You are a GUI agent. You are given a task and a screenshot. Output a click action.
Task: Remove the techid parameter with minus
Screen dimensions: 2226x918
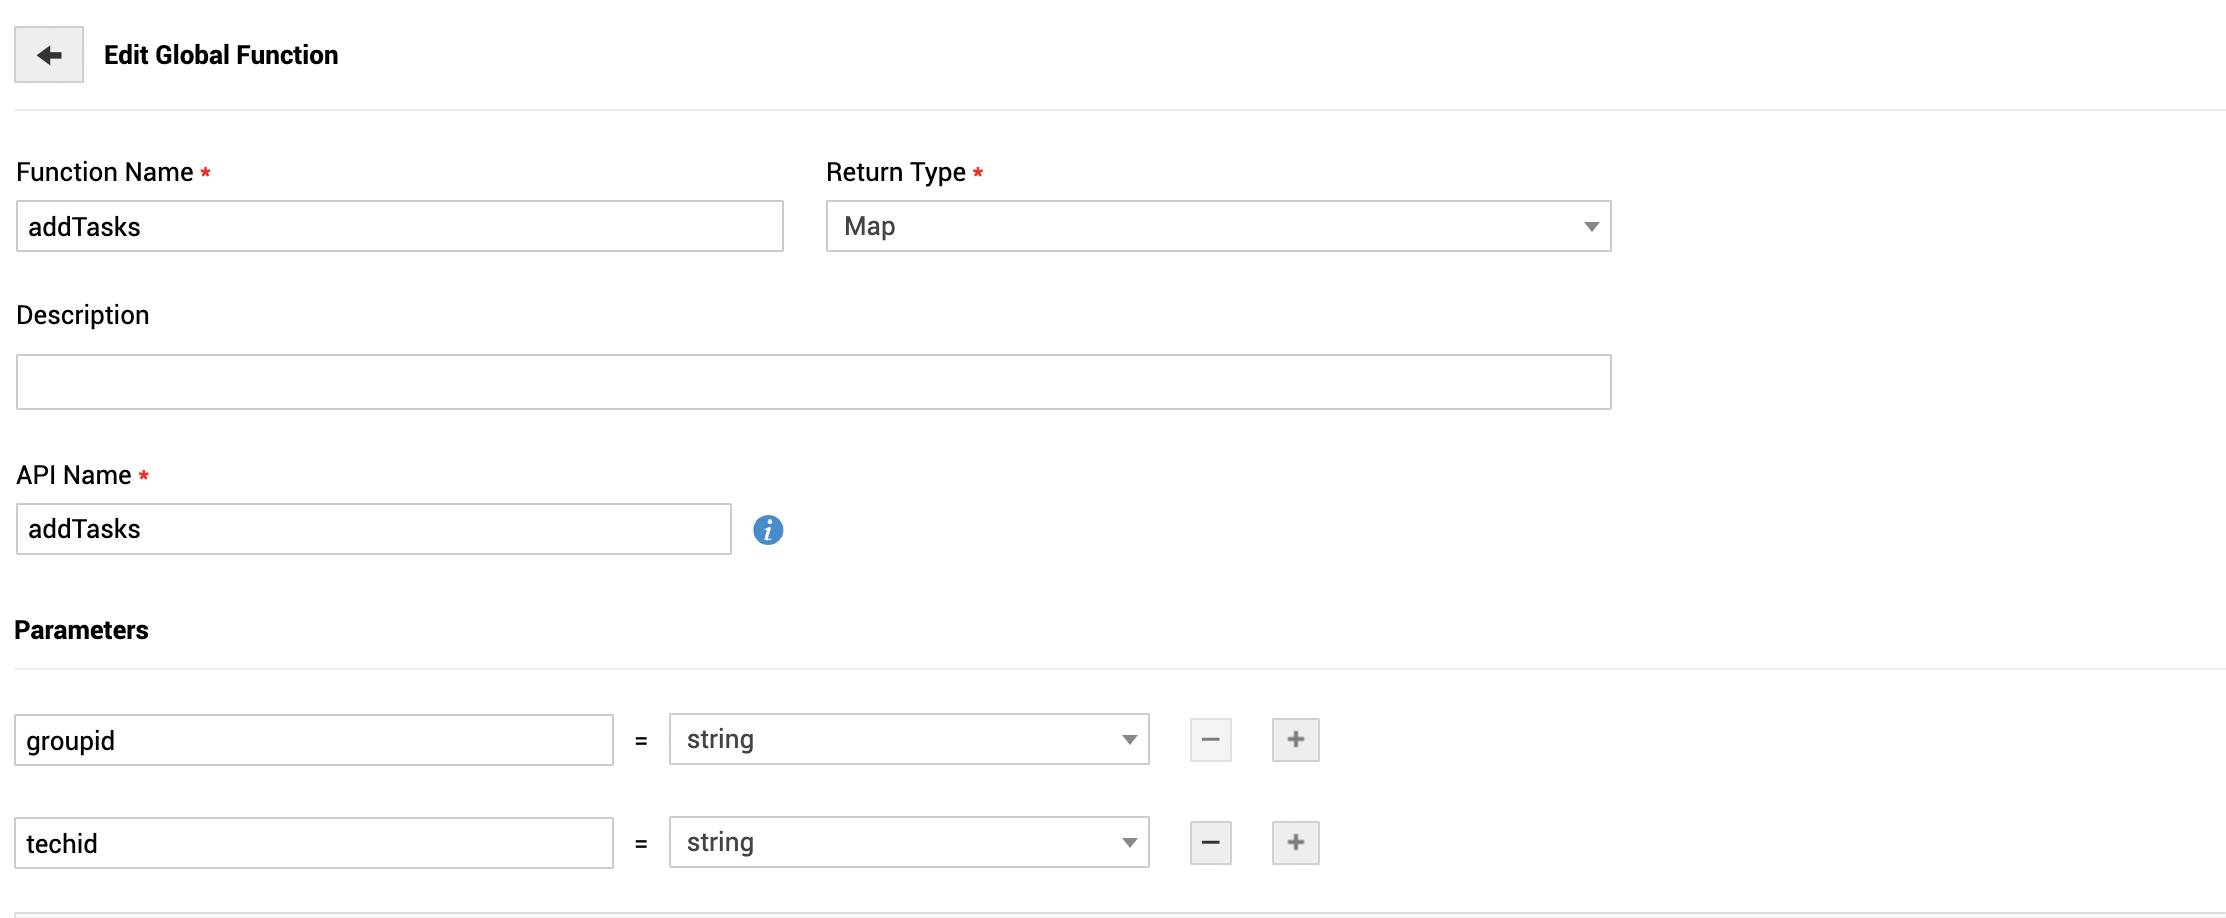point(1210,843)
